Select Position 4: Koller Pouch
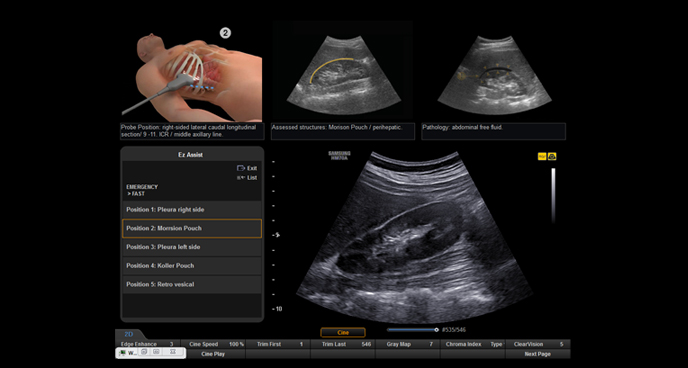The height and width of the screenshot is (368, 688). [192, 266]
